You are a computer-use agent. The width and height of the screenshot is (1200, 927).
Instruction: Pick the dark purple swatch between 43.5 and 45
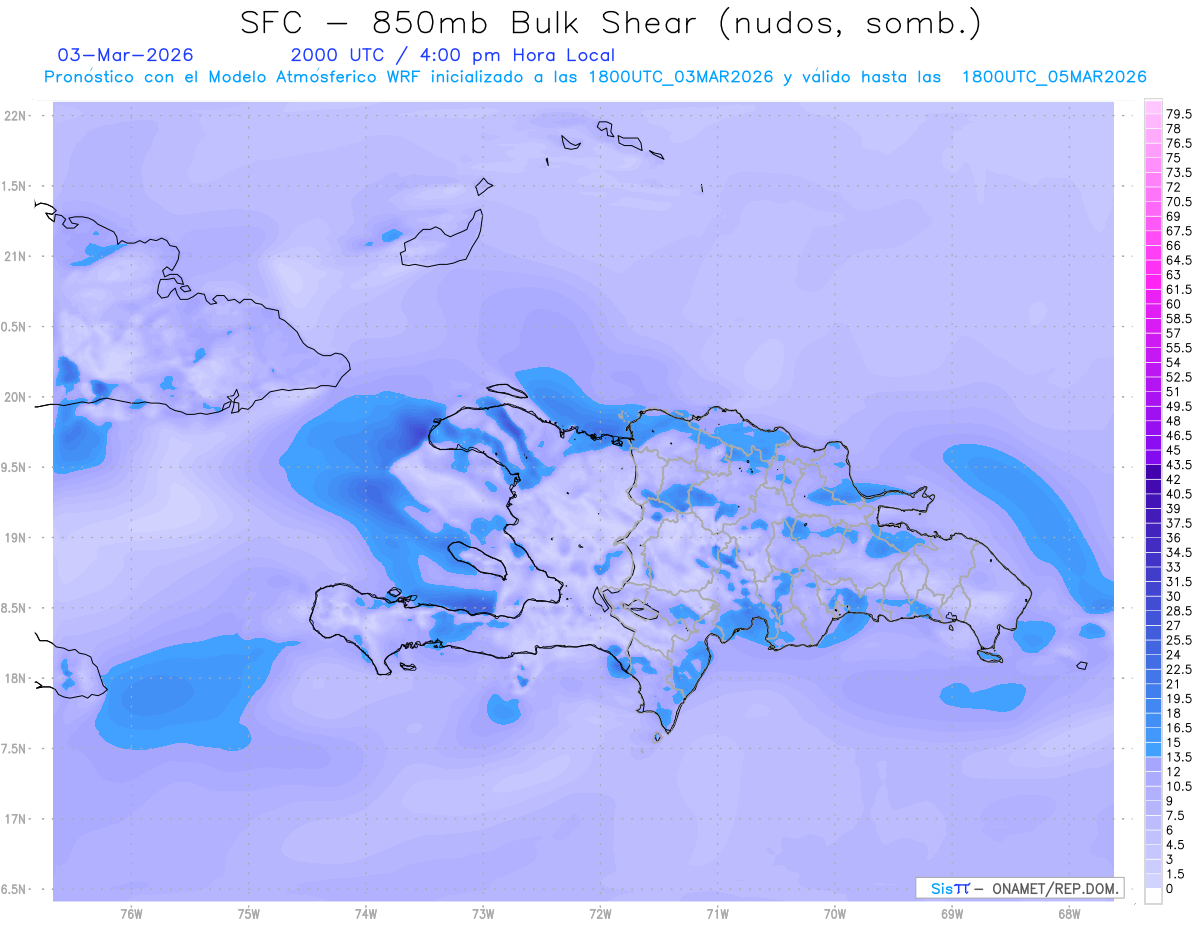tap(1153, 458)
